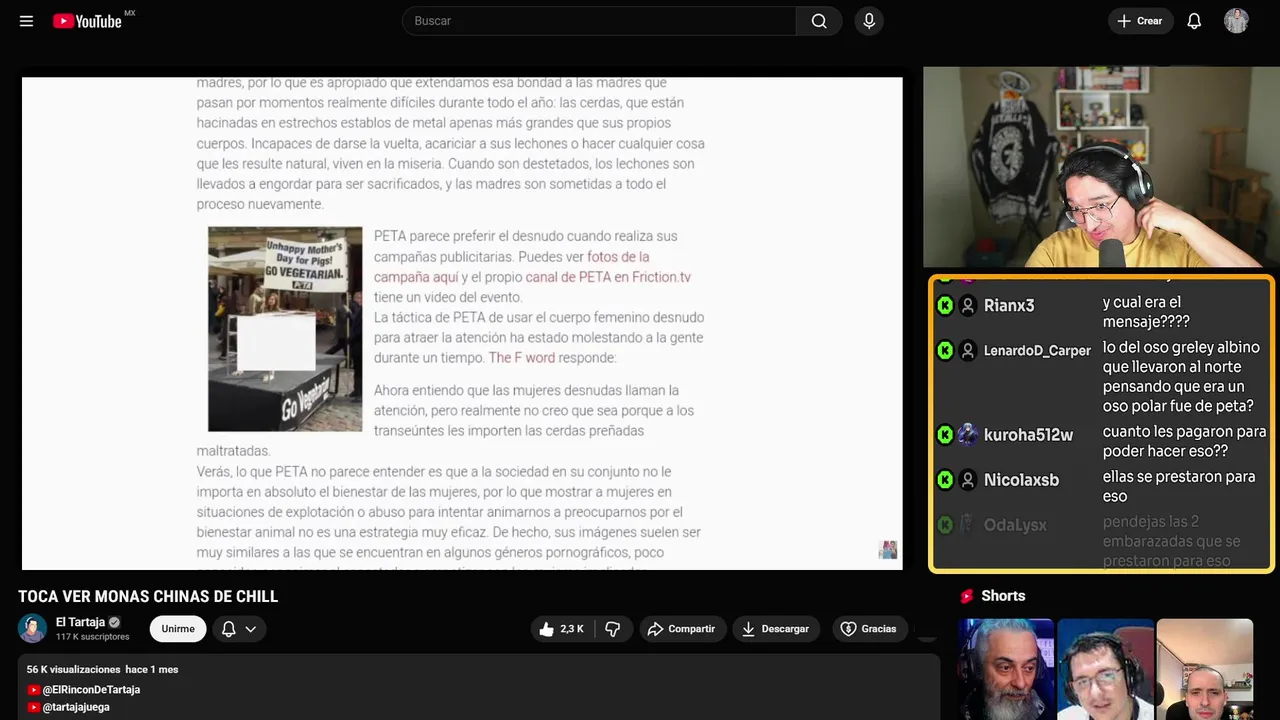Click Nicolaxsb username in chat
This screenshot has height=720, width=1280.
click(1021, 480)
